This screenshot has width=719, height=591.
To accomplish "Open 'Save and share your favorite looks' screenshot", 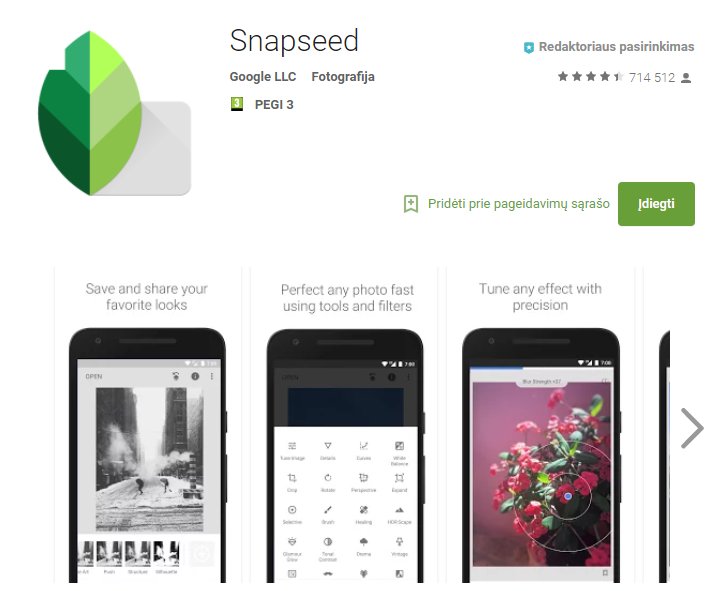I will pos(147,425).
